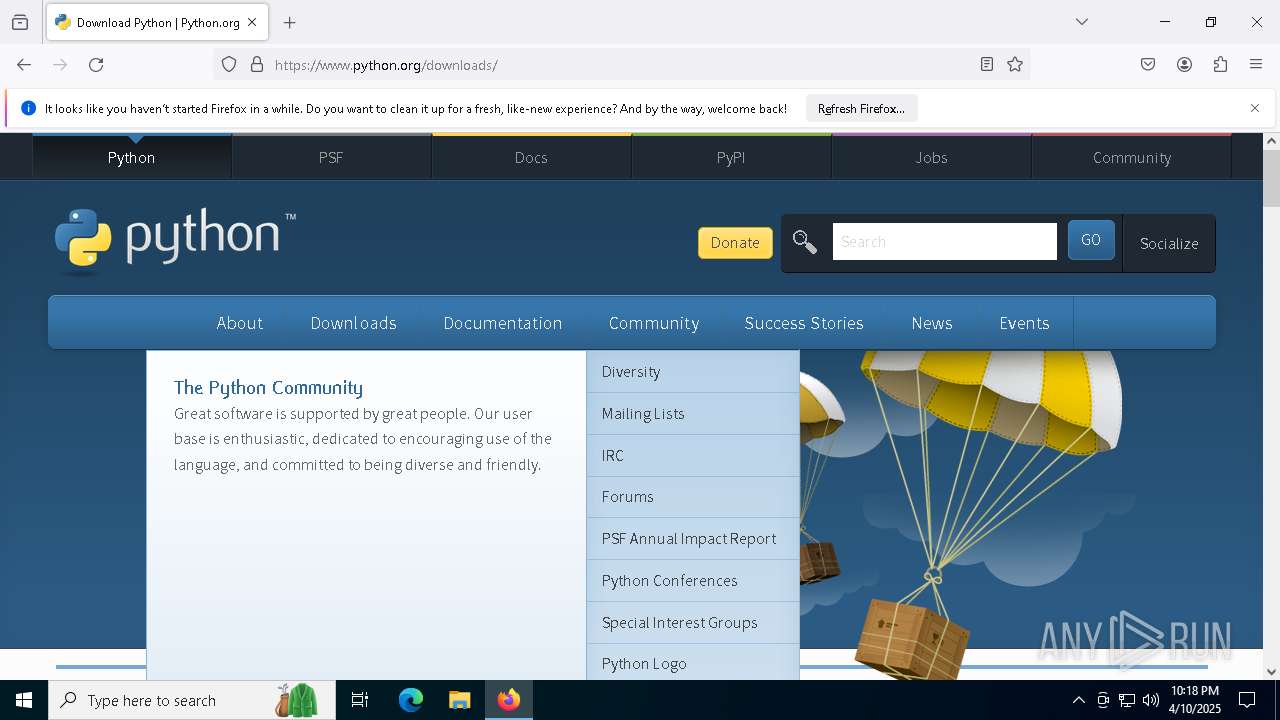The width and height of the screenshot is (1280, 720).
Task: Open the Success Stories menu
Action: pyautogui.click(x=804, y=323)
